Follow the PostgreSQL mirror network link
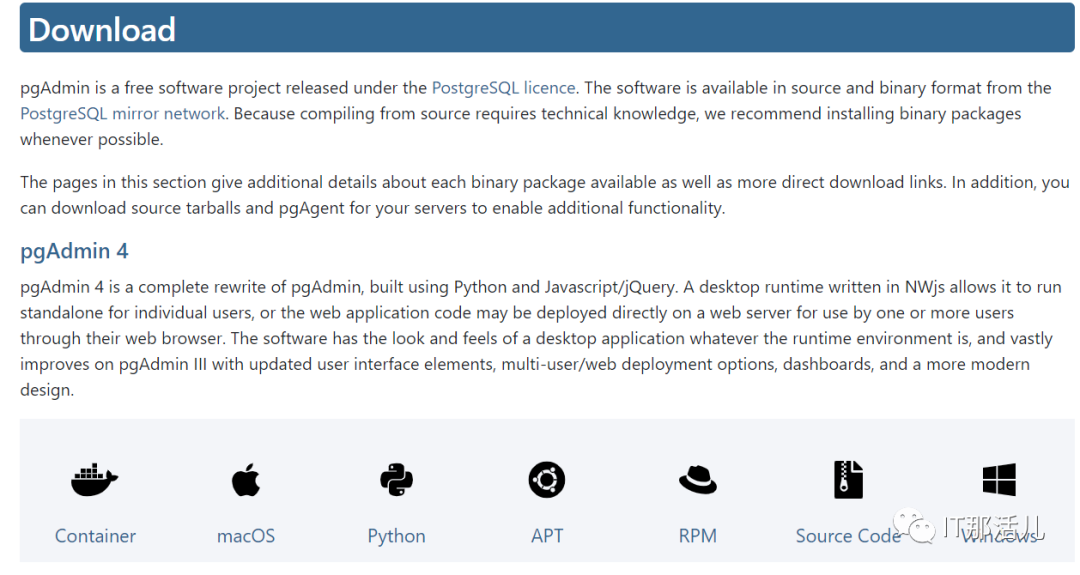Image resolution: width=1080 pixels, height=575 pixels. tap(122, 114)
